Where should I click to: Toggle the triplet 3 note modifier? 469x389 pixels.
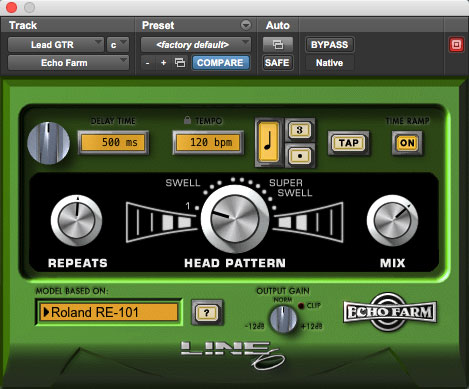tap(299, 130)
